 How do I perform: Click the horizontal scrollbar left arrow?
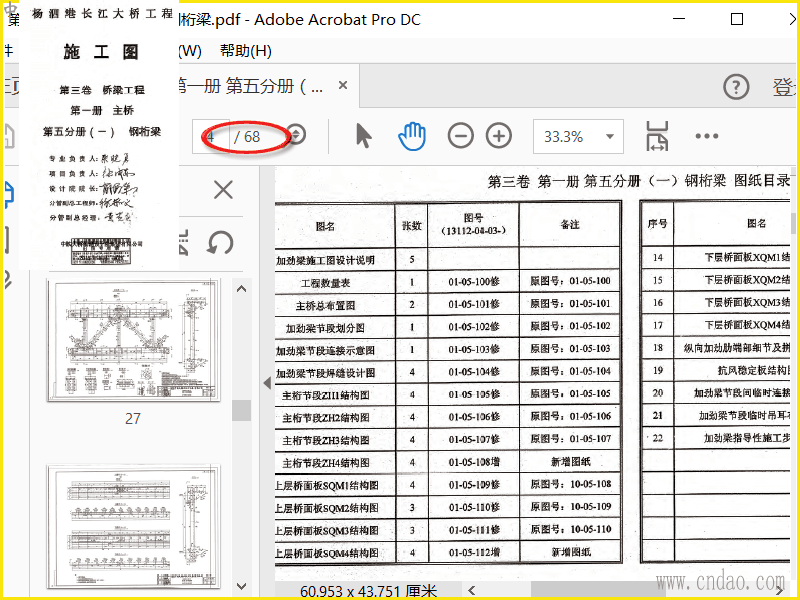point(471,590)
